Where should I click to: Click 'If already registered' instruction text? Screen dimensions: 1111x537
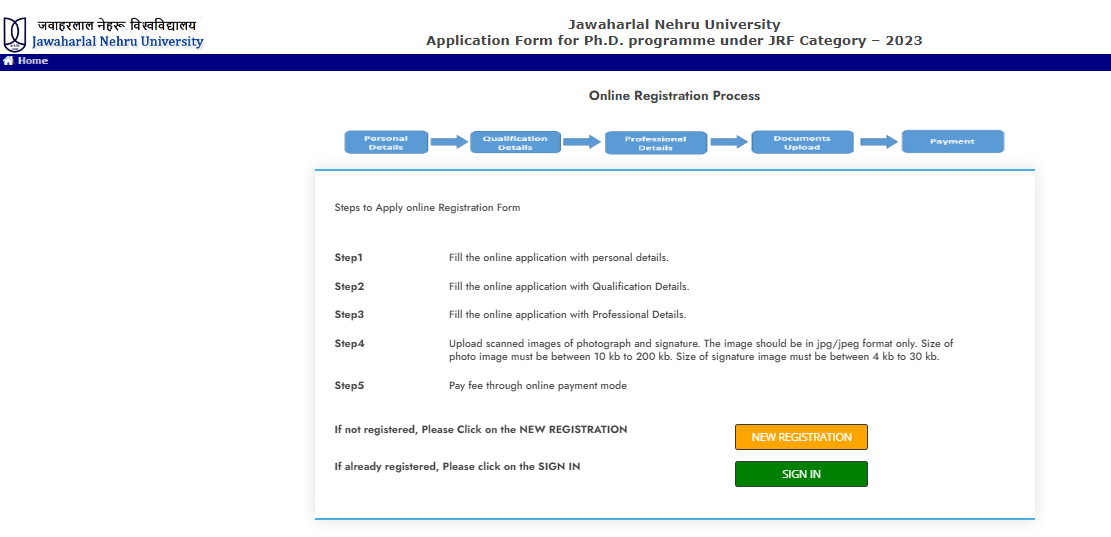coord(457,467)
